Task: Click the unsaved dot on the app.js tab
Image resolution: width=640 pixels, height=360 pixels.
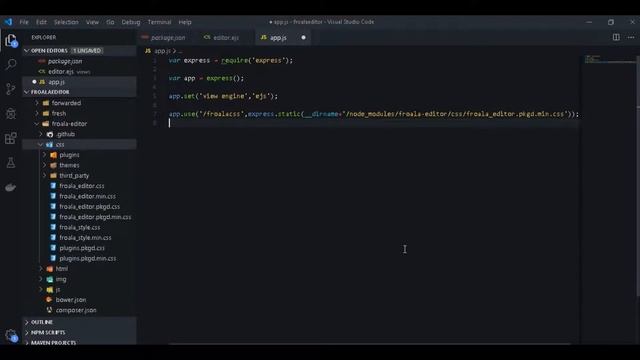Action: click(x=303, y=38)
